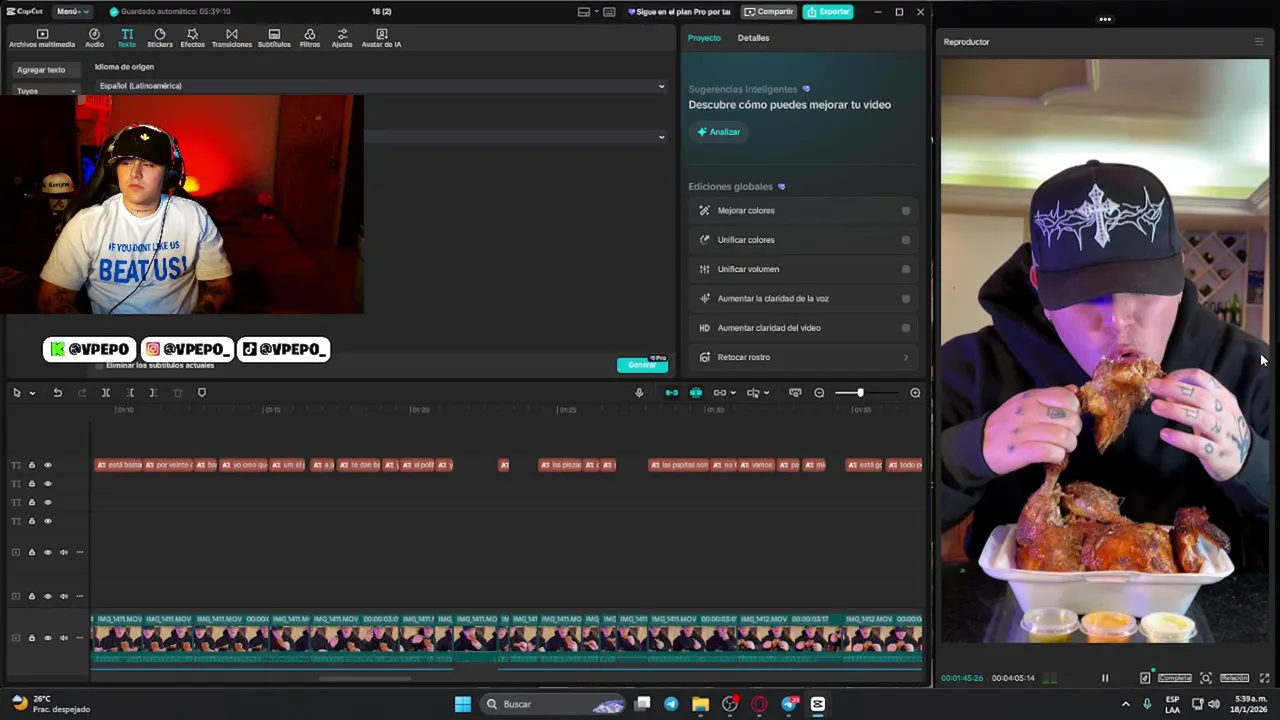Click the Completa quality button in player

[1174, 678]
